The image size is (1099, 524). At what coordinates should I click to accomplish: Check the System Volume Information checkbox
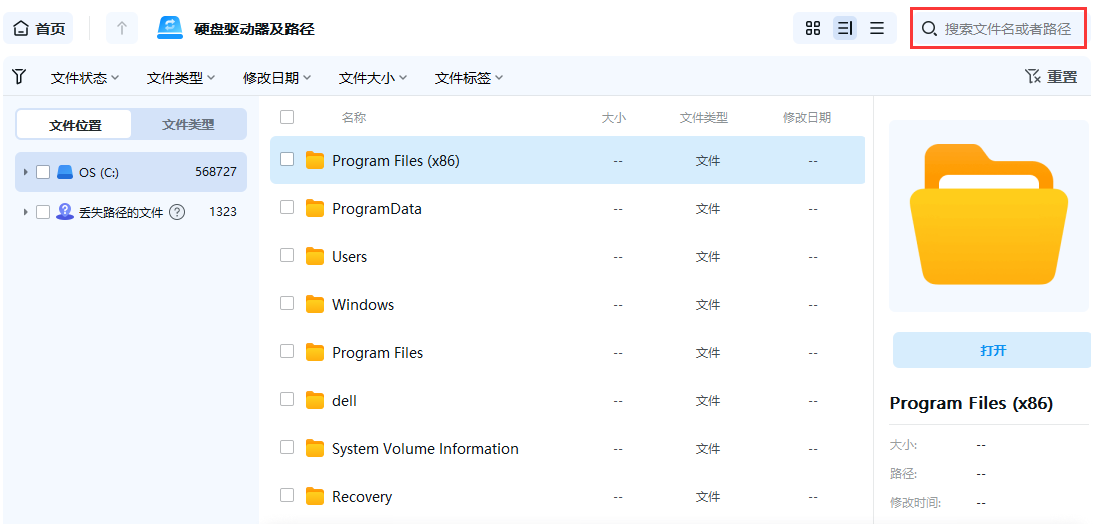coord(287,447)
